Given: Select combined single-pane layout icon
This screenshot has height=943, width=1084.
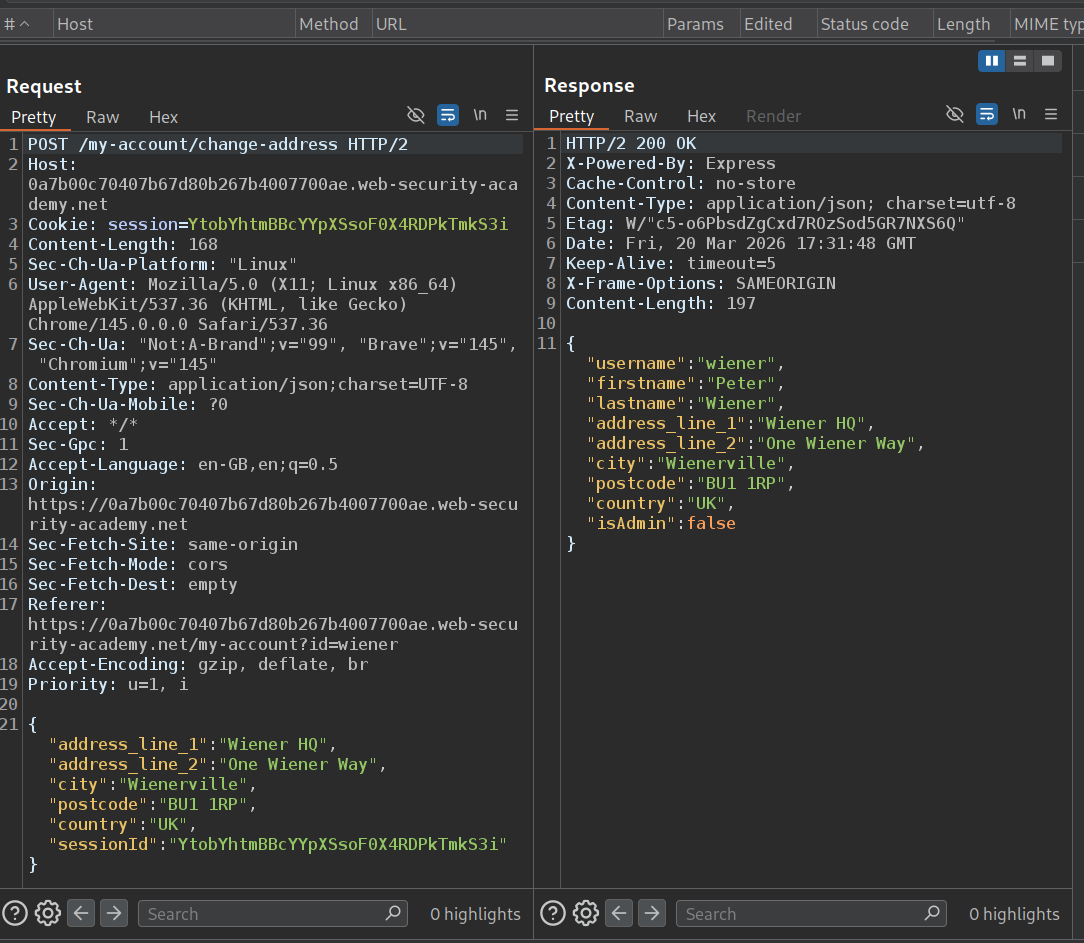Looking at the screenshot, I should pos(1047,61).
